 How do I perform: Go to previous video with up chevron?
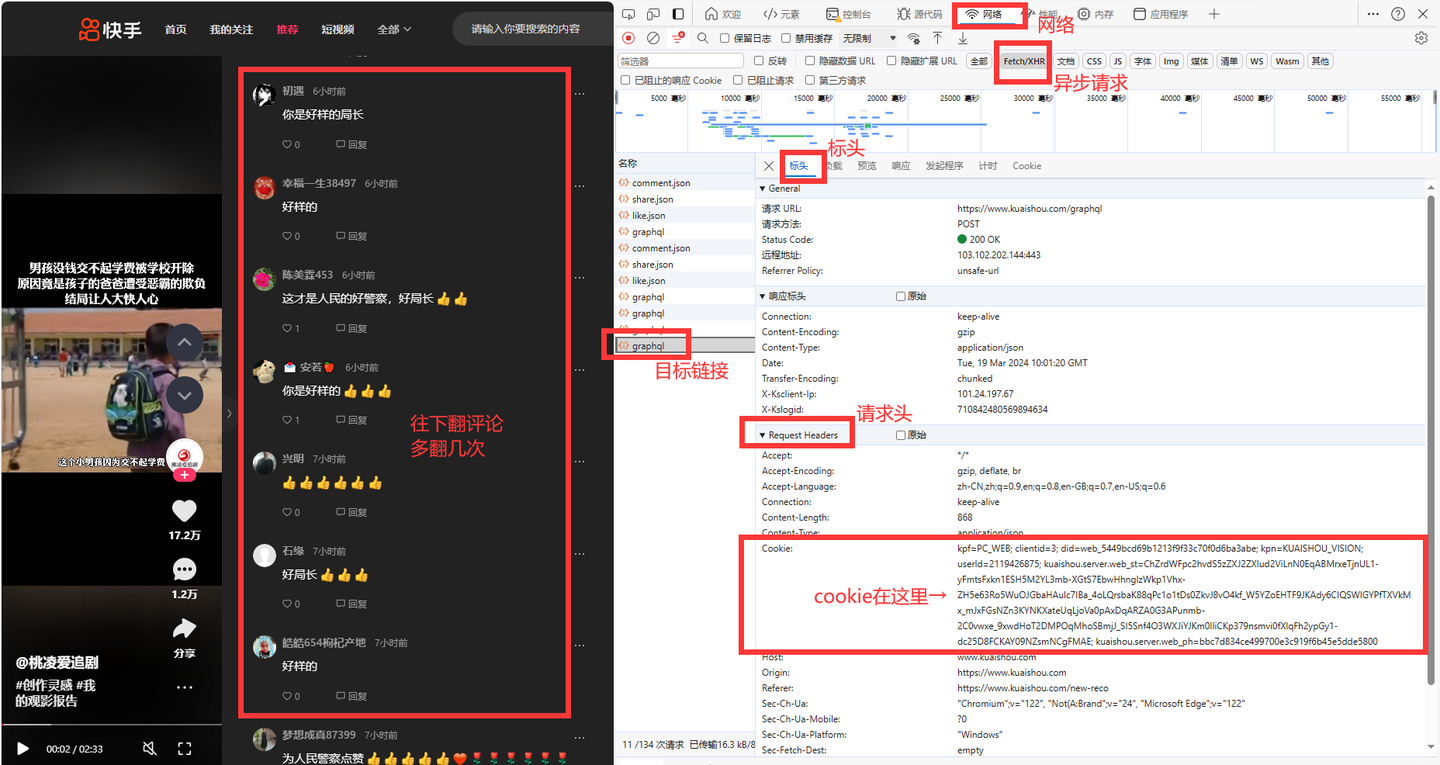184,342
